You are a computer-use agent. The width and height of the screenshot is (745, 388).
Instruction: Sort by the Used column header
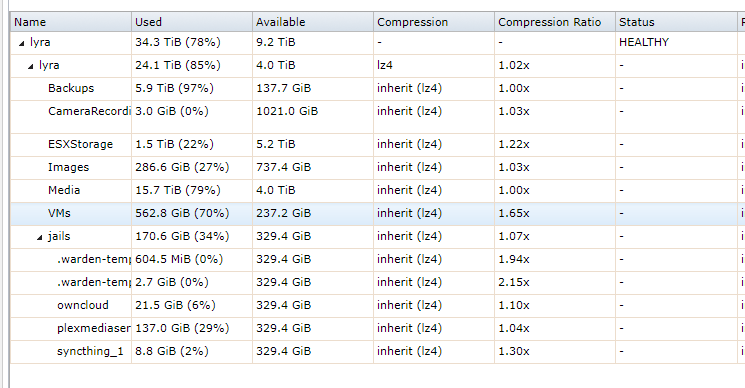[192, 22]
